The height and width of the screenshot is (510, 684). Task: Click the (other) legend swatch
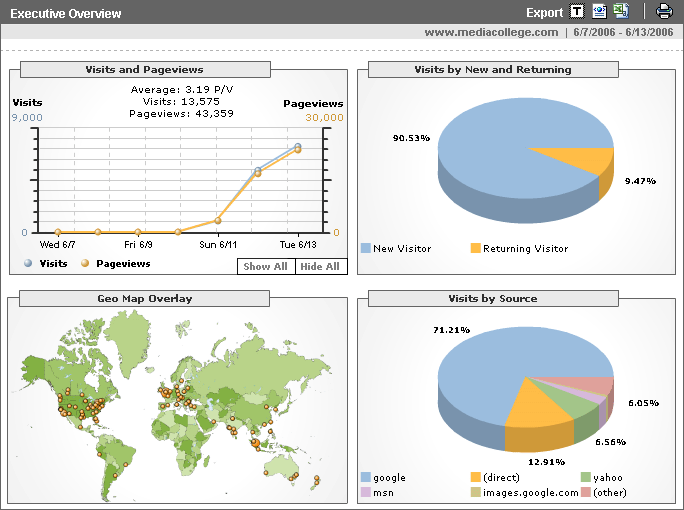[x=586, y=492]
